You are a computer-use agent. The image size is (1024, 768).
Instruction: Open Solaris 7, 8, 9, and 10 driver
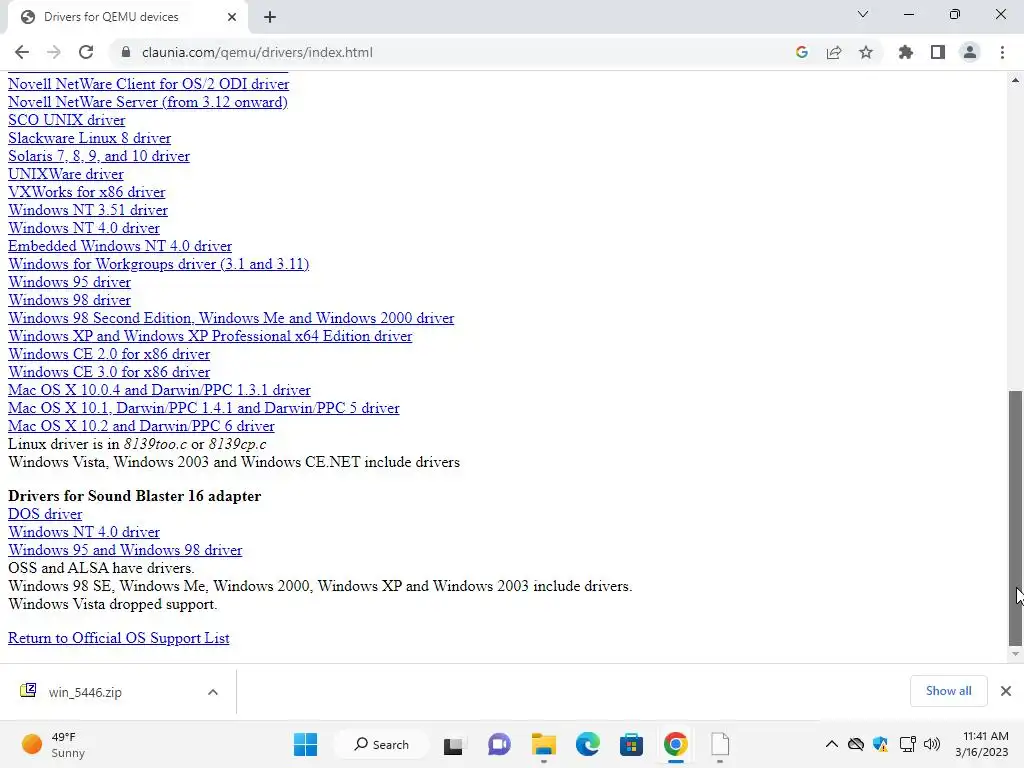coord(99,156)
